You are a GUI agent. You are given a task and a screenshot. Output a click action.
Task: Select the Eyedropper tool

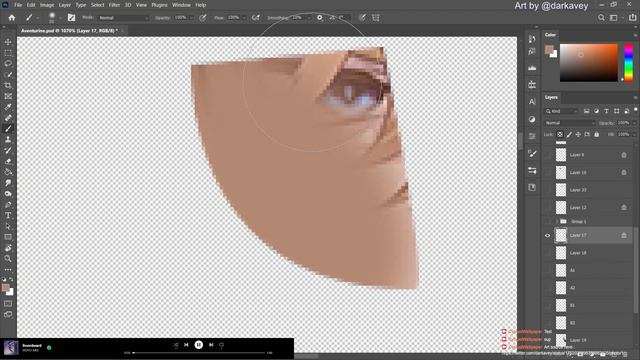pyautogui.click(x=8, y=107)
